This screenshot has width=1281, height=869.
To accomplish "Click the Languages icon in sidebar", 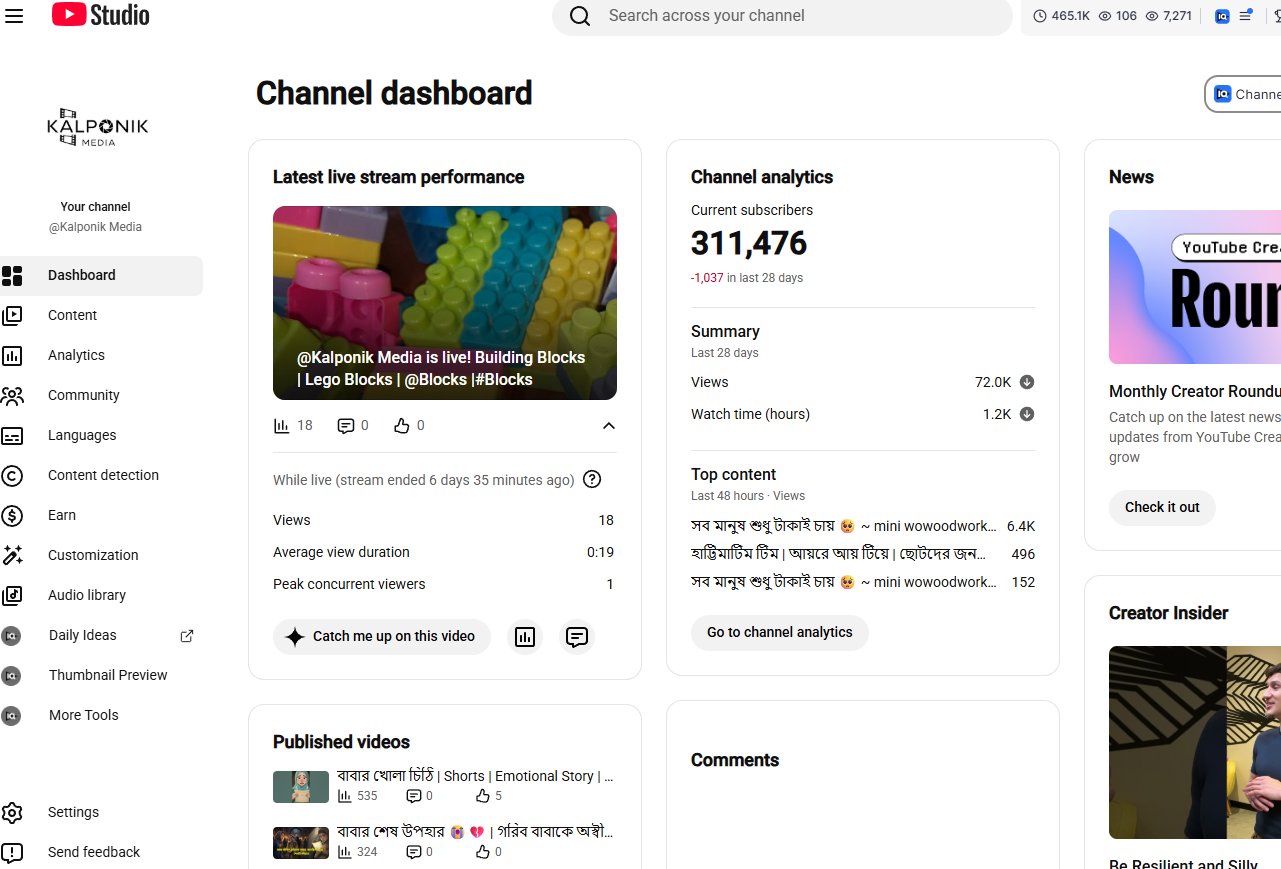I will coord(12,436).
